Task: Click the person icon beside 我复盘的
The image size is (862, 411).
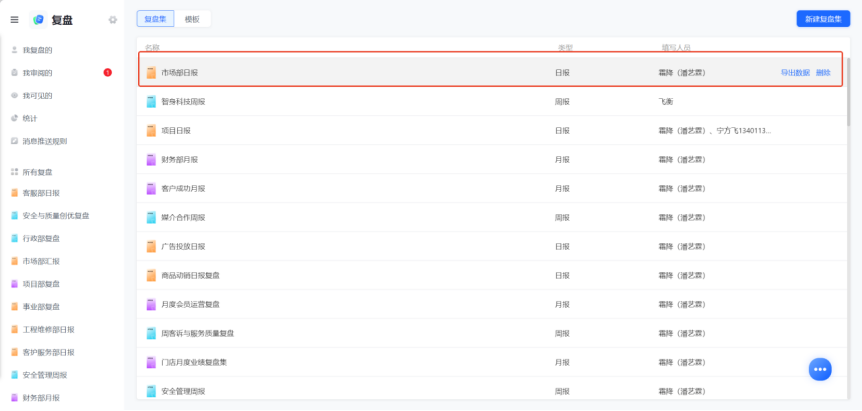Action: 14,50
